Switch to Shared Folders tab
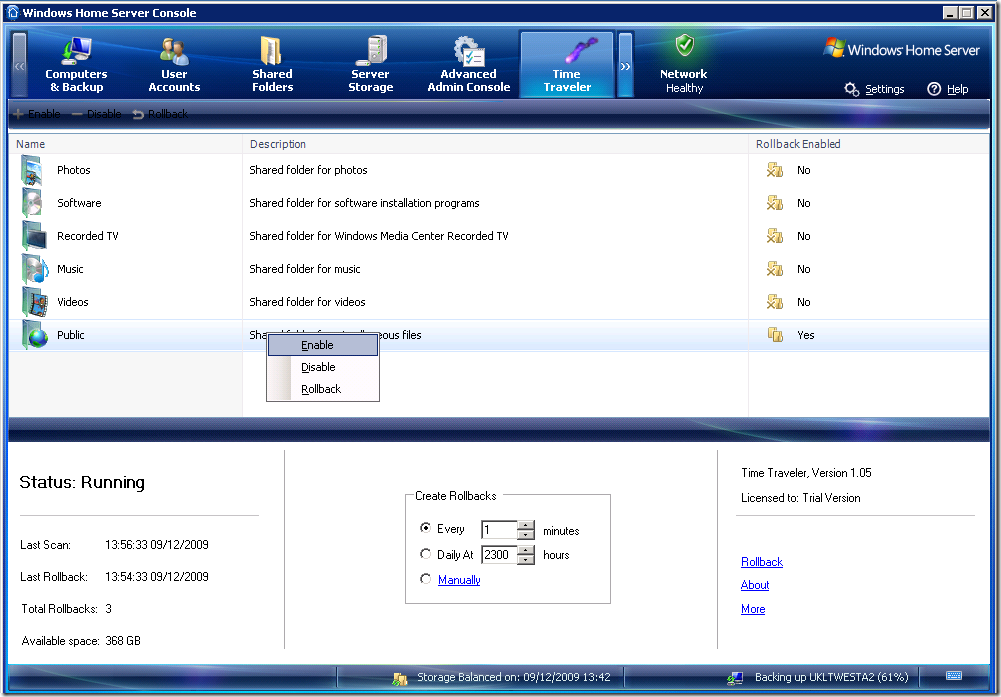Screen dimensions: 1001x697 point(273,65)
